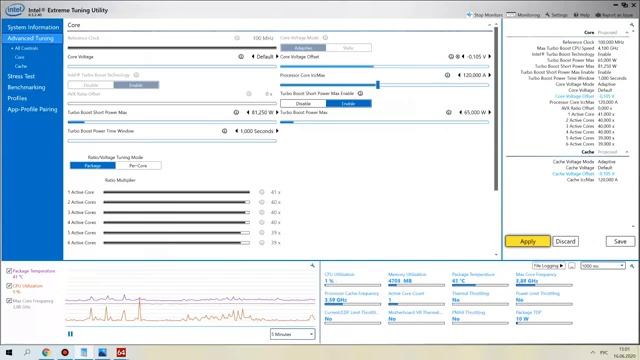Image resolution: width=640 pixels, height=360 pixels.
Task: Select Per-Core tuning mode
Action: (138, 166)
